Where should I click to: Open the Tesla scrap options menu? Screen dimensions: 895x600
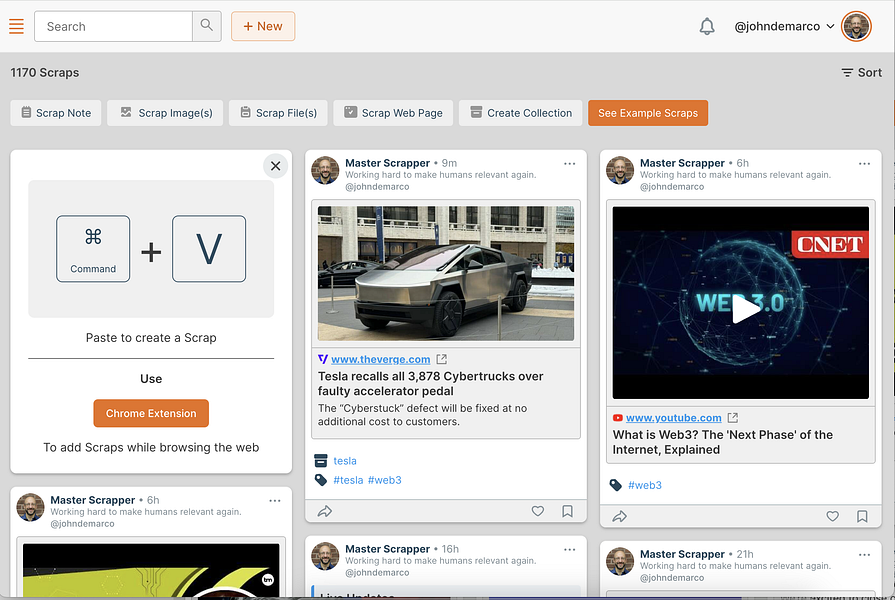click(570, 164)
